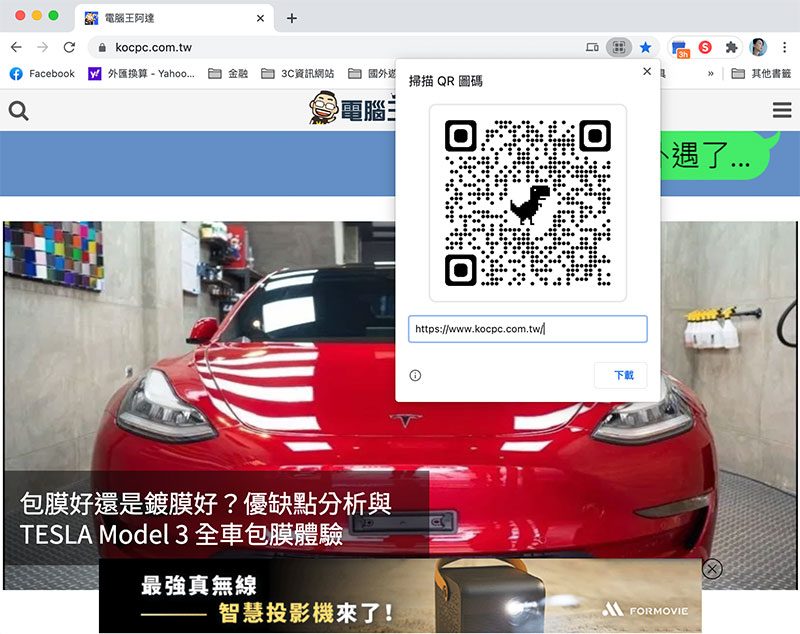The image size is (800, 634).
Task: Open the Extensions puzzle menu
Action: click(x=732, y=47)
